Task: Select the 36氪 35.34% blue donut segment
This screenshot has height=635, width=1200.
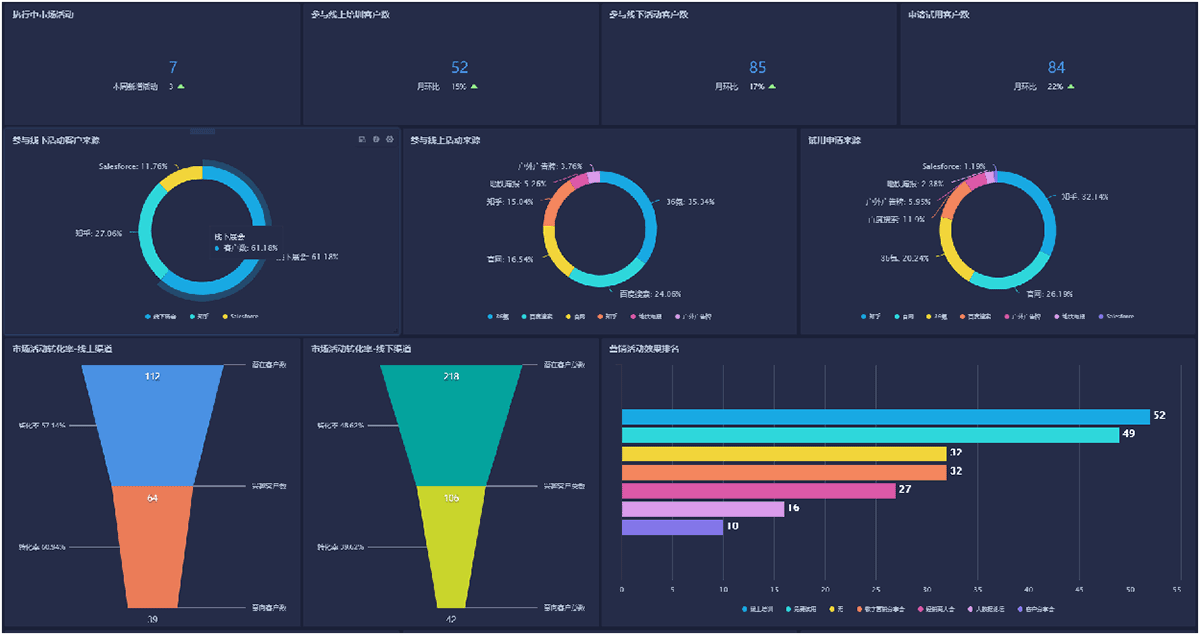Action: coord(649,215)
